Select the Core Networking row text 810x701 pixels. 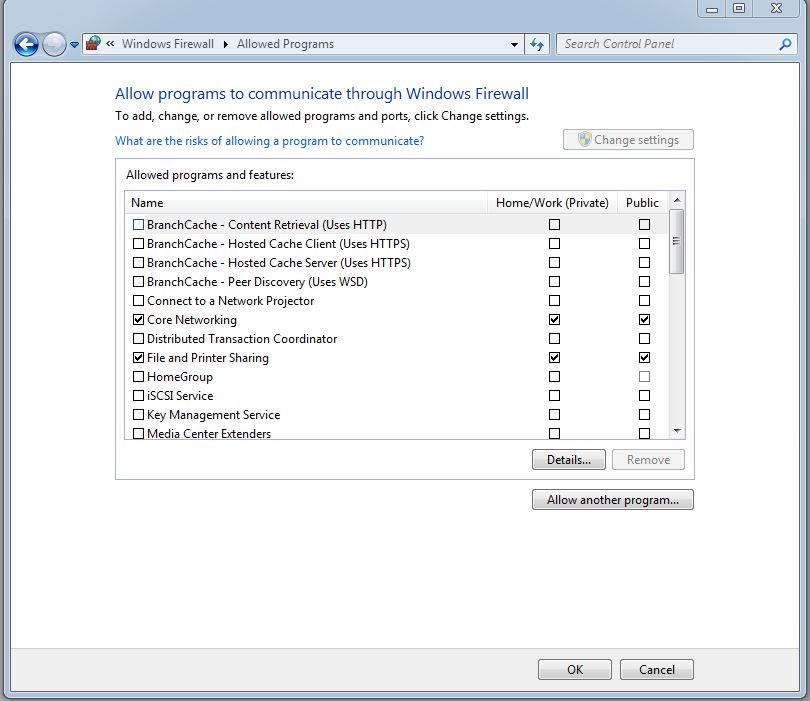192,320
